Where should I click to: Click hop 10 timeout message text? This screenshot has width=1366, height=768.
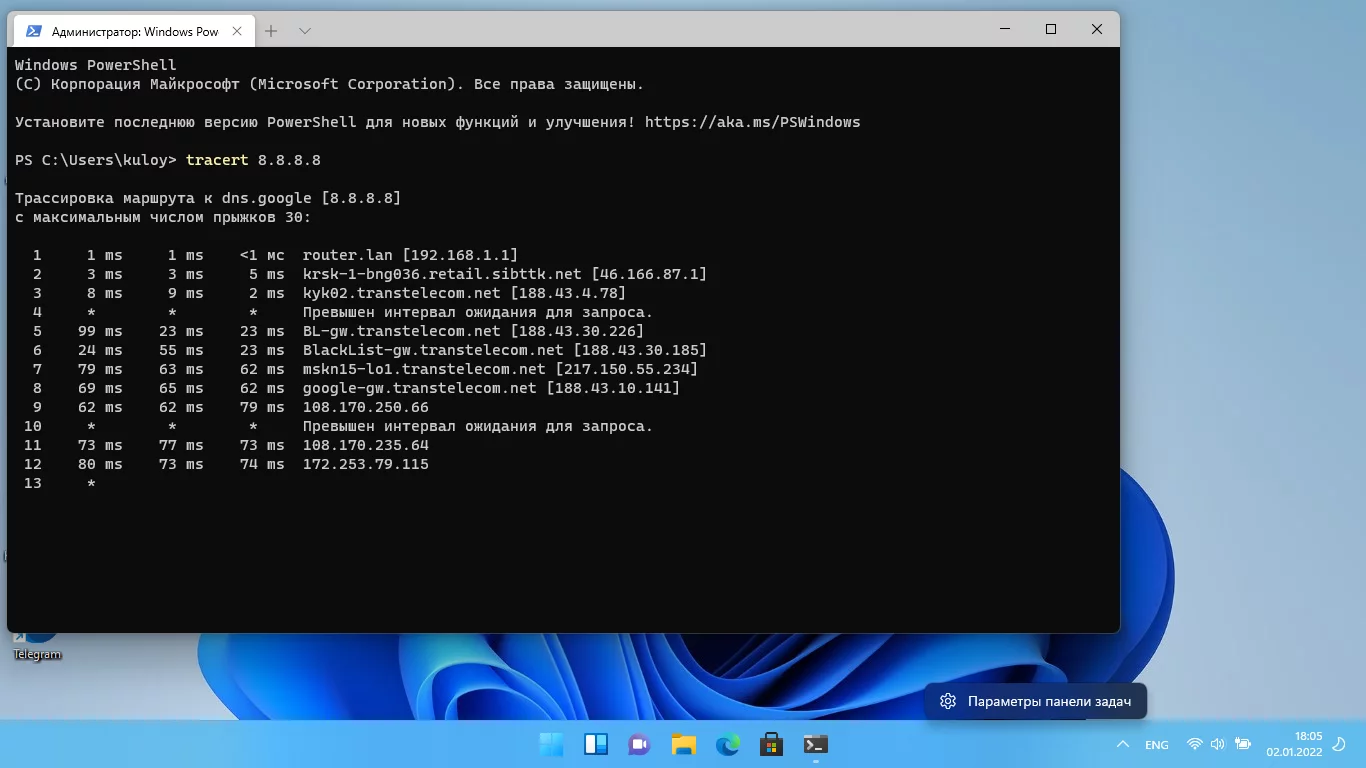477,426
